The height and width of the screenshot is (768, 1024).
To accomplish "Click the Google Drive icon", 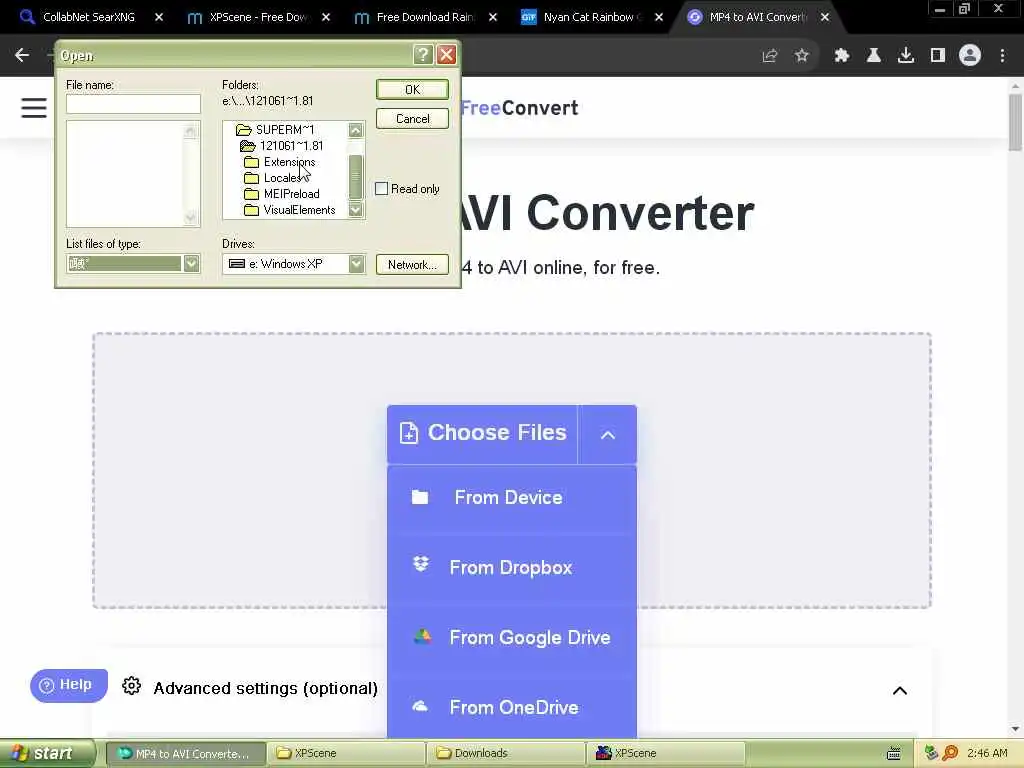I will [x=422, y=636].
